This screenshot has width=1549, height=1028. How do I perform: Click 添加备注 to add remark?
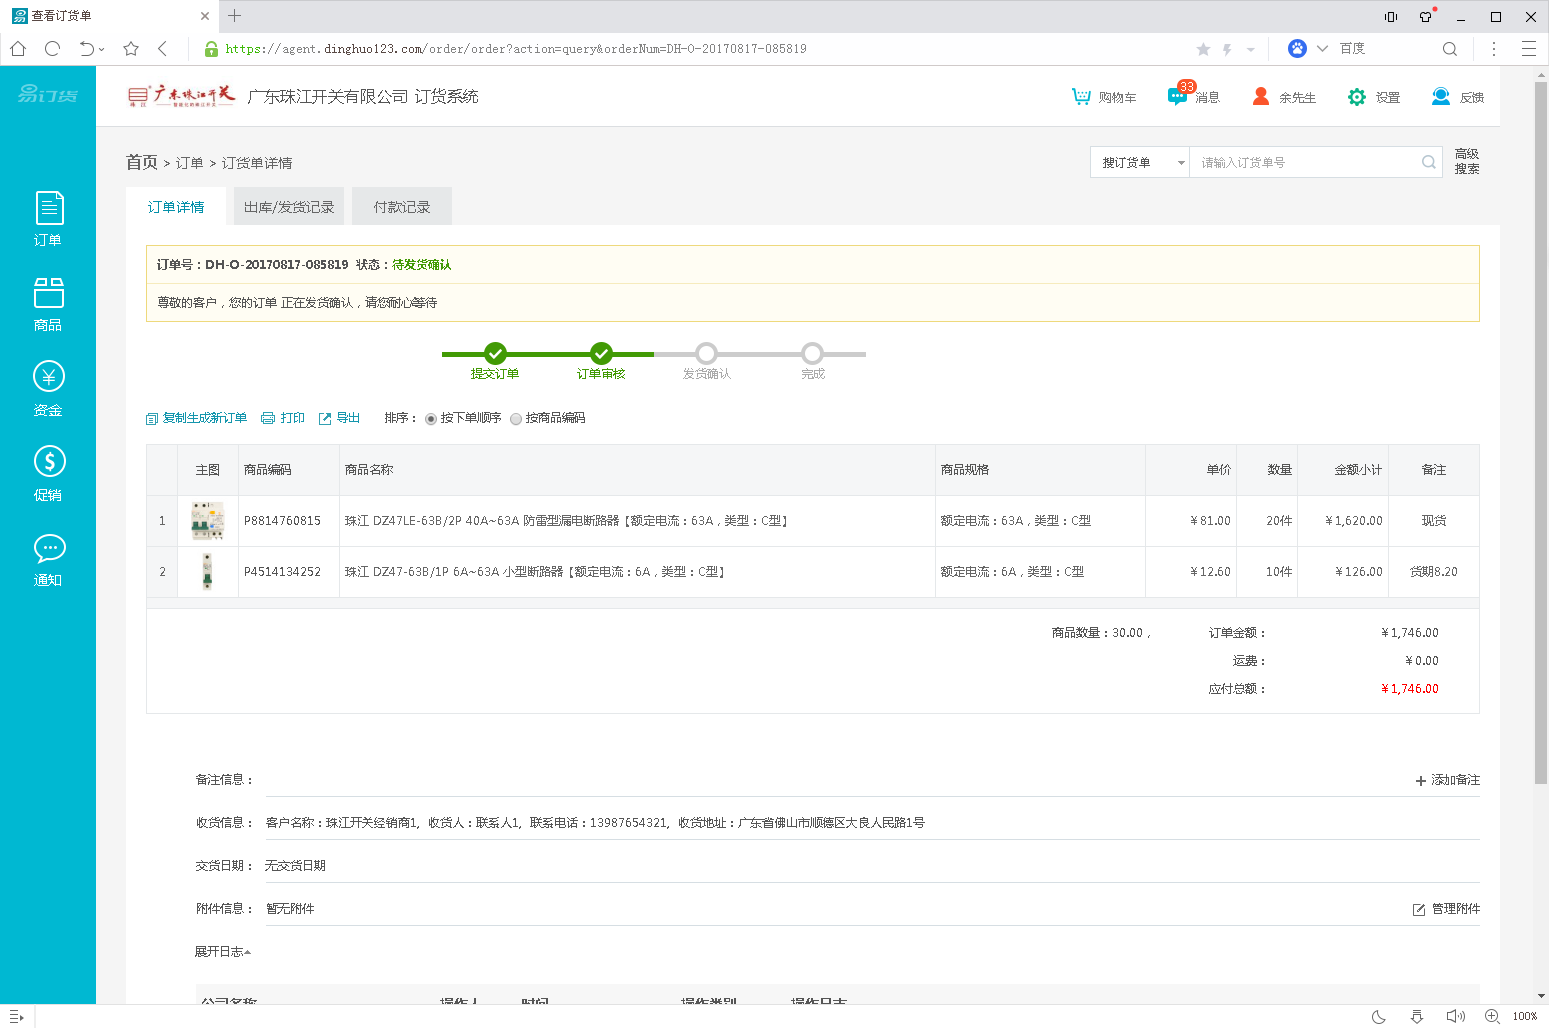click(1447, 780)
